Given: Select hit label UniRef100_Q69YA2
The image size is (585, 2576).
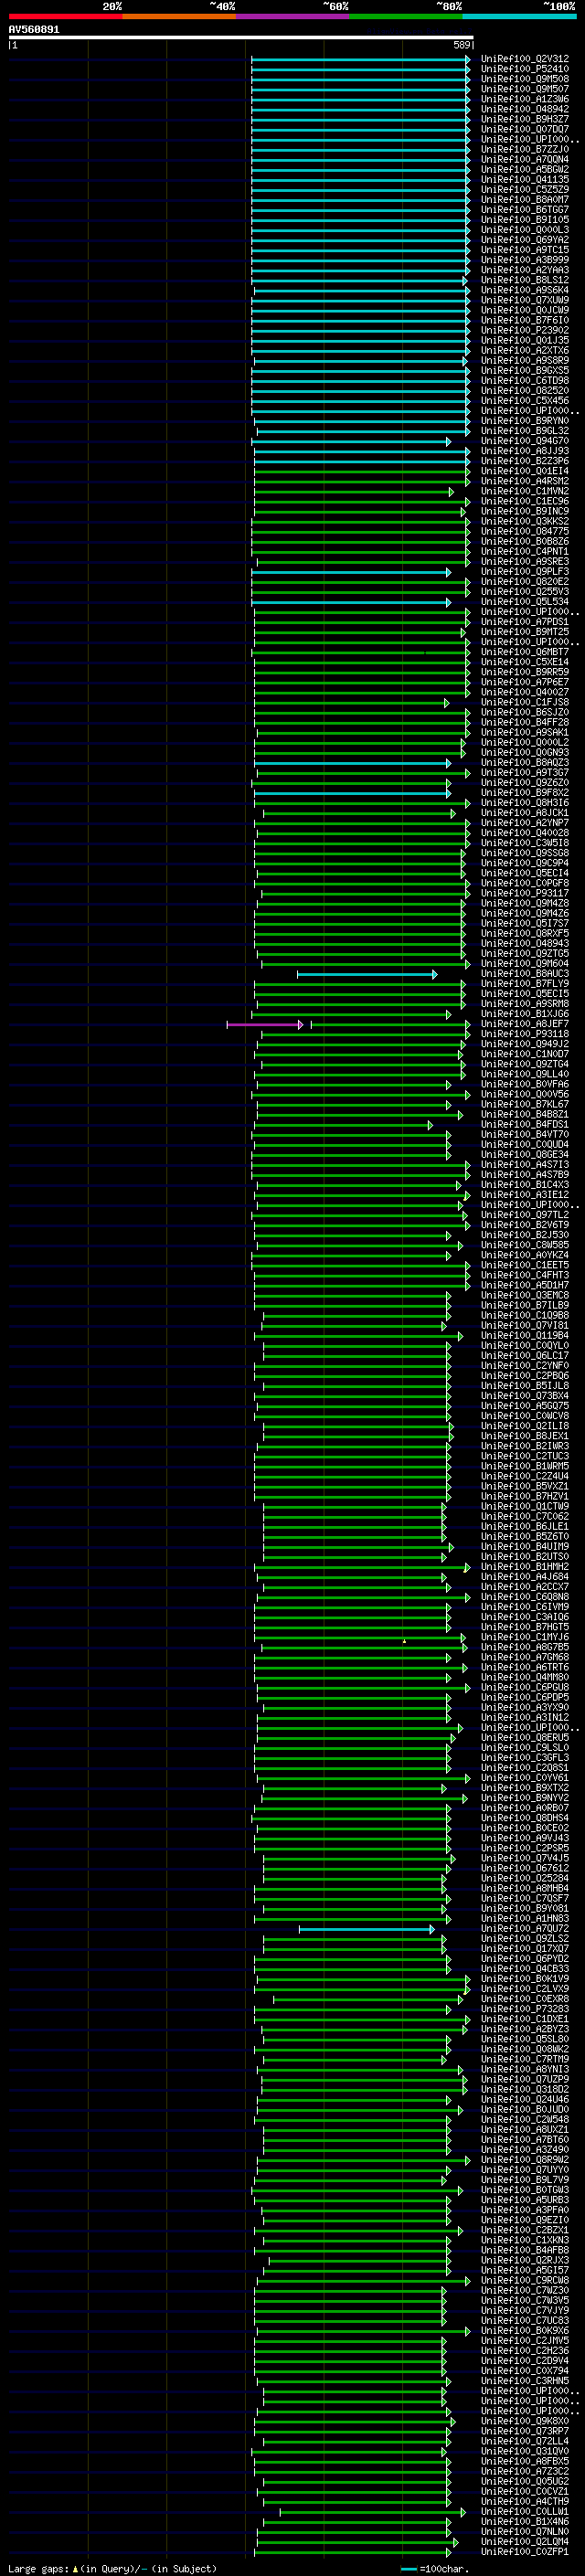Looking at the screenshot, I should coord(525,241).
